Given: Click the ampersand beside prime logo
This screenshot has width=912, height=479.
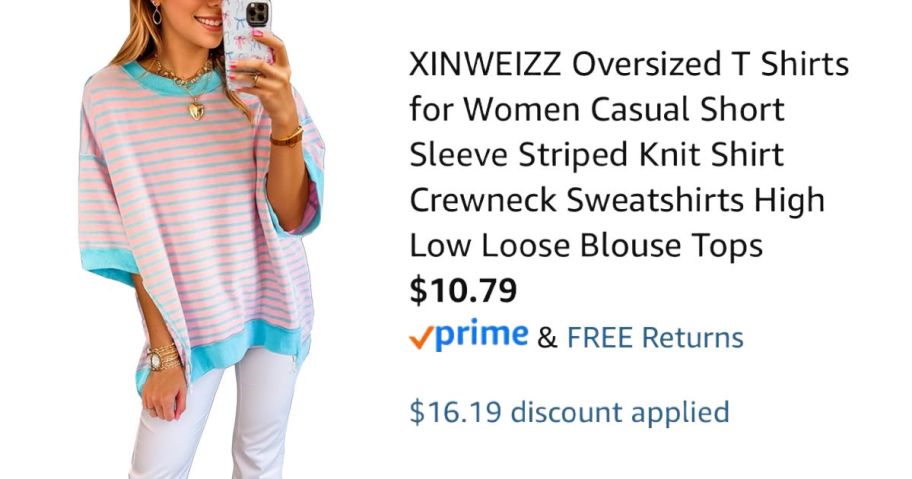Looking at the screenshot, I should pyautogui.click(x=547, y=338).
